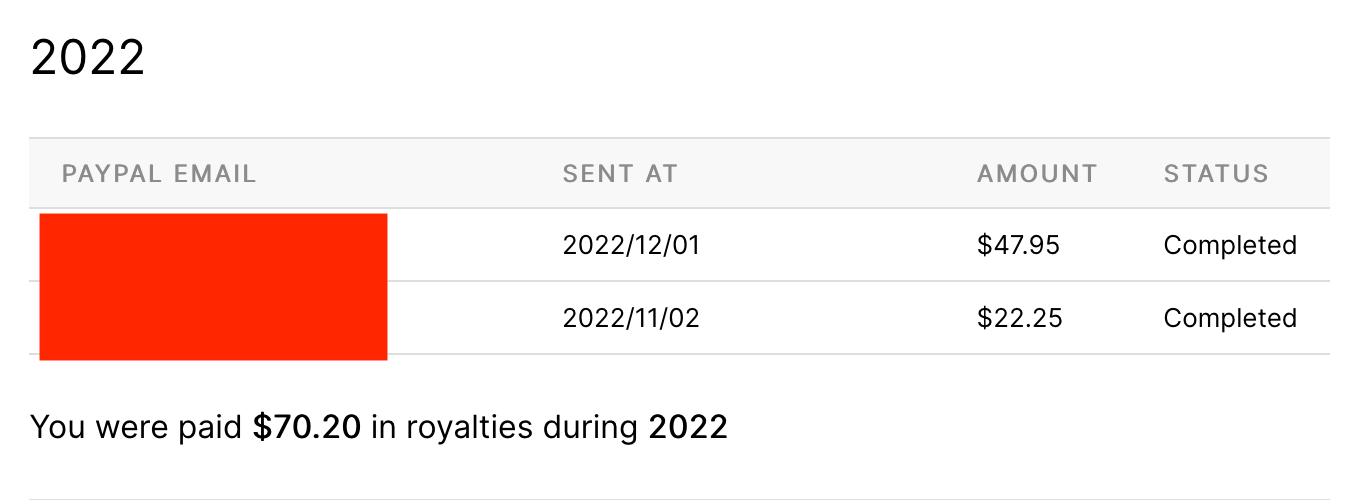Click redacted email in the 2022/11/02 row
This screenshot has width=1360, height=500.
(213, 320)
